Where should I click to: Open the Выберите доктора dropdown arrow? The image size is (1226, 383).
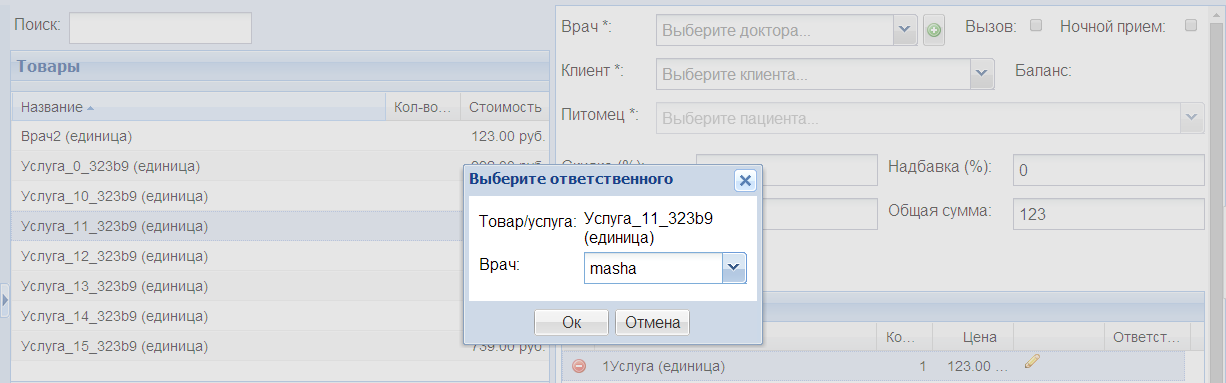tap(905, 30)
